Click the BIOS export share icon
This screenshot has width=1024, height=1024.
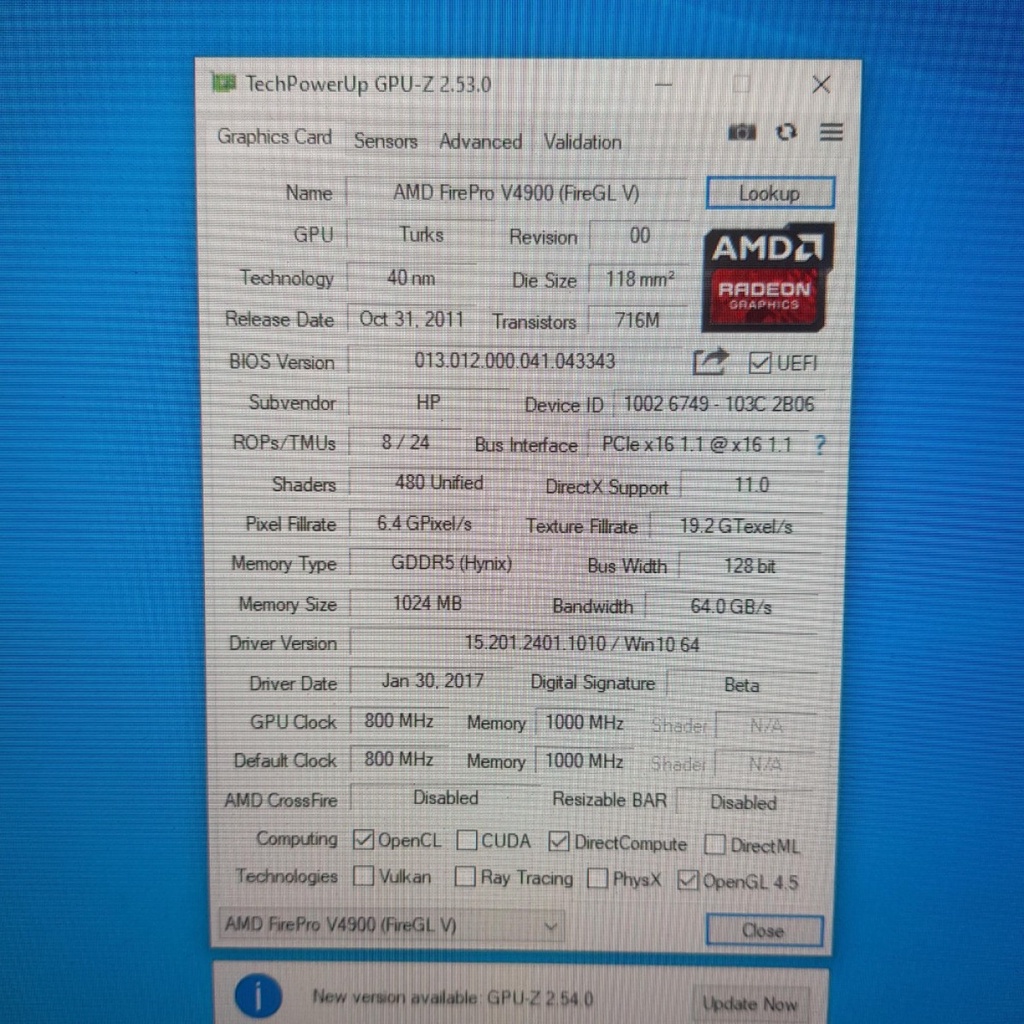coord(710,361)
